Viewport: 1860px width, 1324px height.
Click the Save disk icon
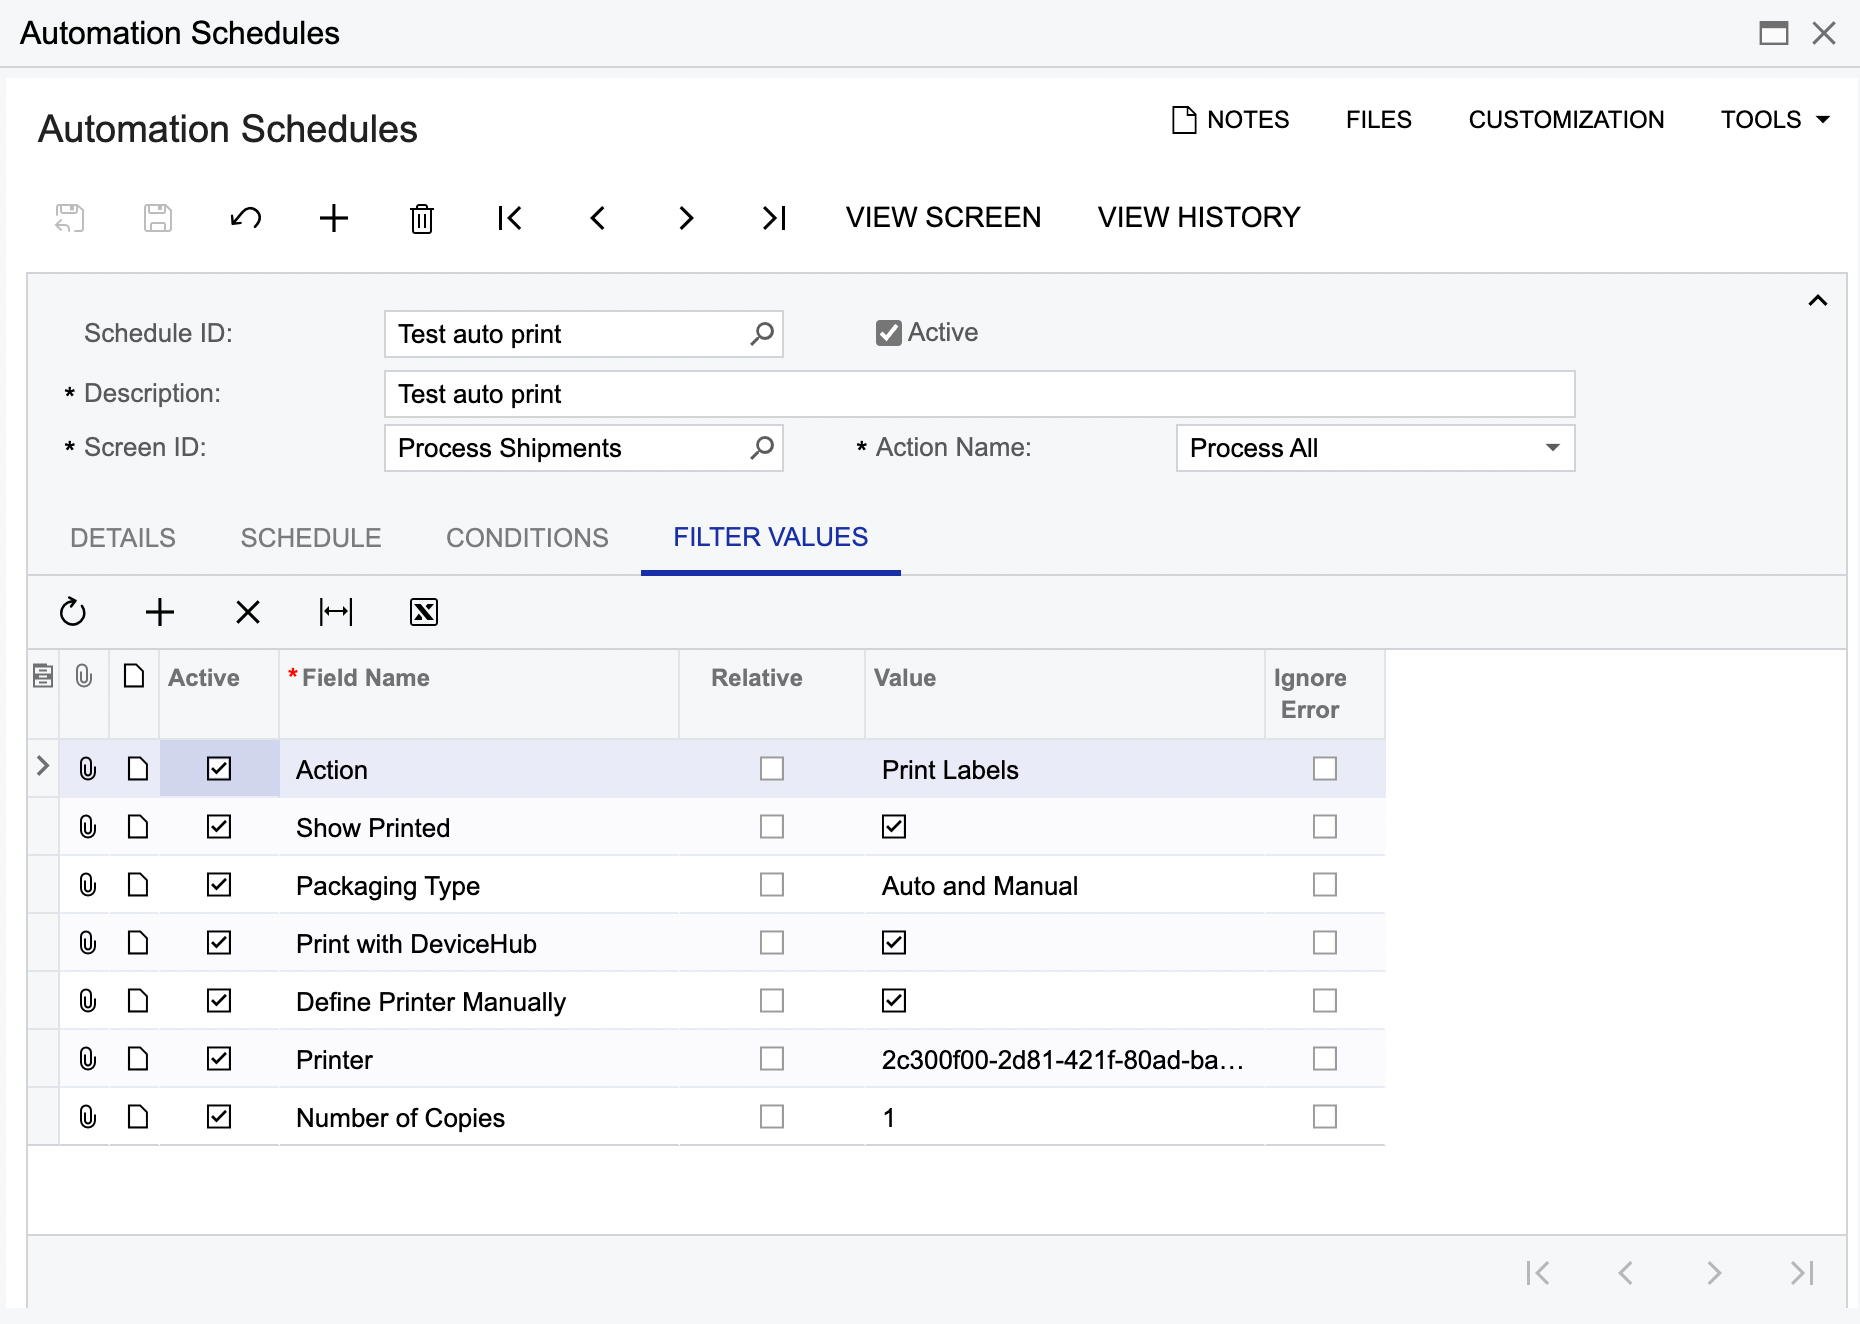tap(158, 218)
